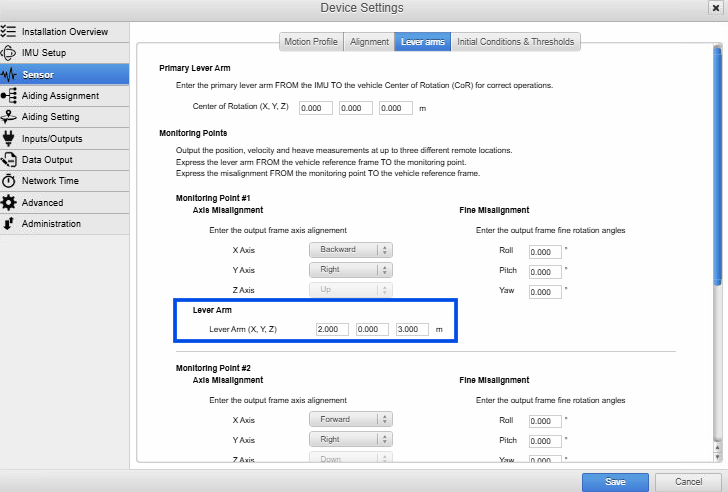The height and width of the screenshot is (492, 728).
Task: Open Monitoring Point #1 X Axis dropdown
Action: pyautogui.click(x=350, y=250)
